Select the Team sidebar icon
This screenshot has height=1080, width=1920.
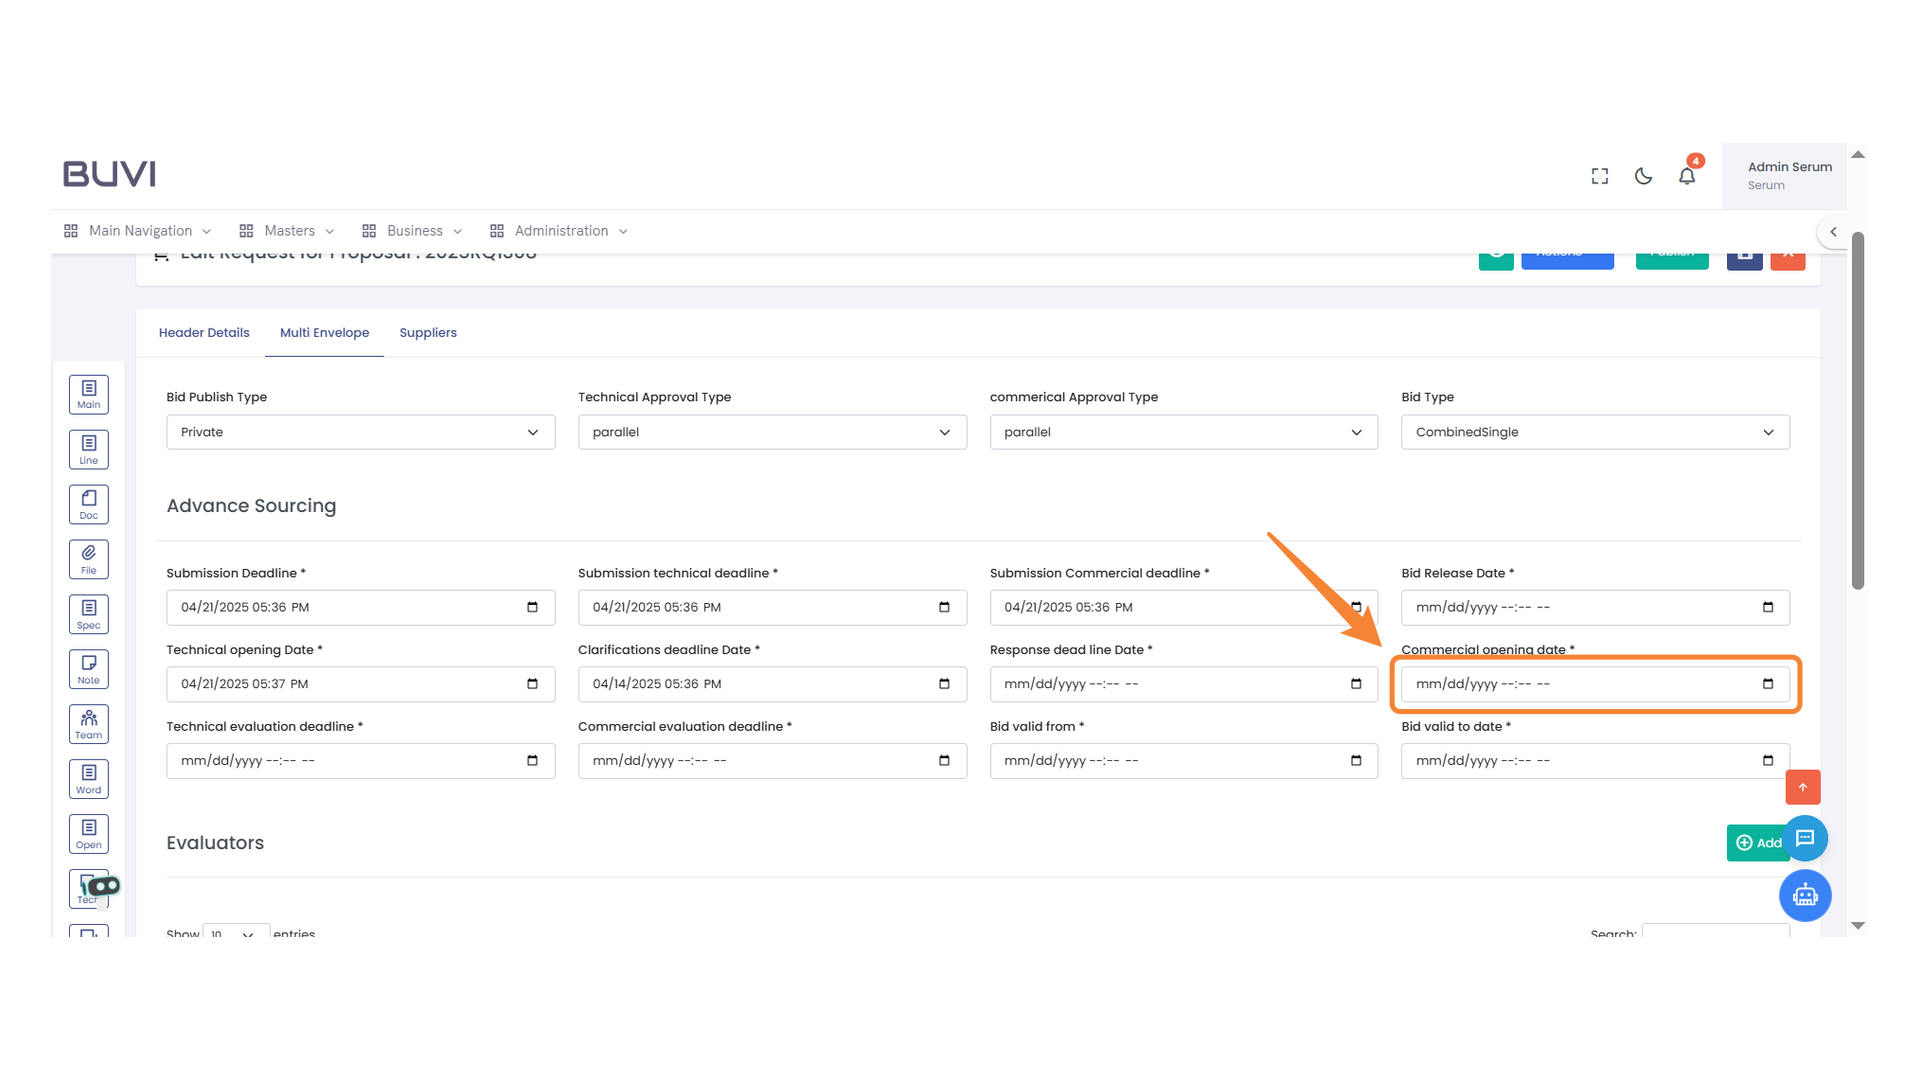(88, 724)
